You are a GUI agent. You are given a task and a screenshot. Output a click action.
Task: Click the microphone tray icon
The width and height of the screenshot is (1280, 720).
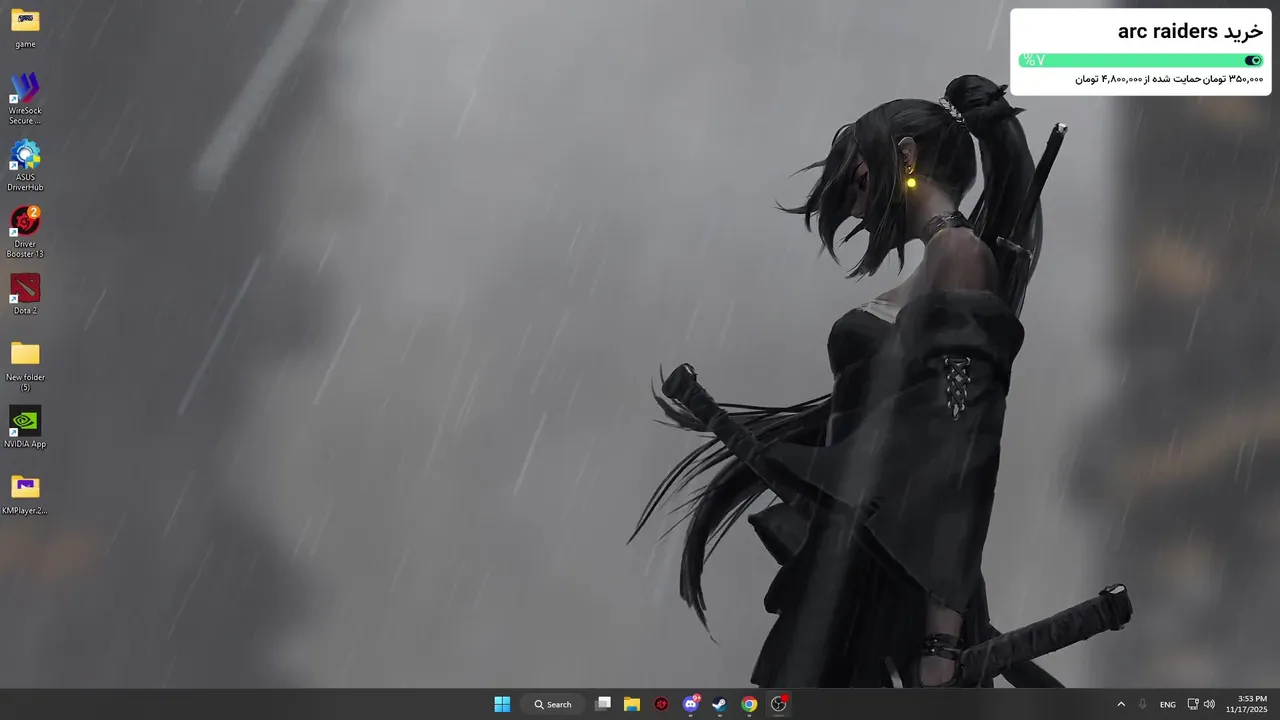tap(1142, 704)
